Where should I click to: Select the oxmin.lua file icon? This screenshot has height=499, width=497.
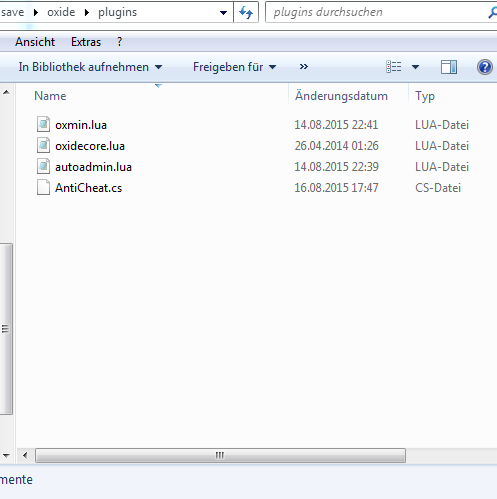pos(43,125)
